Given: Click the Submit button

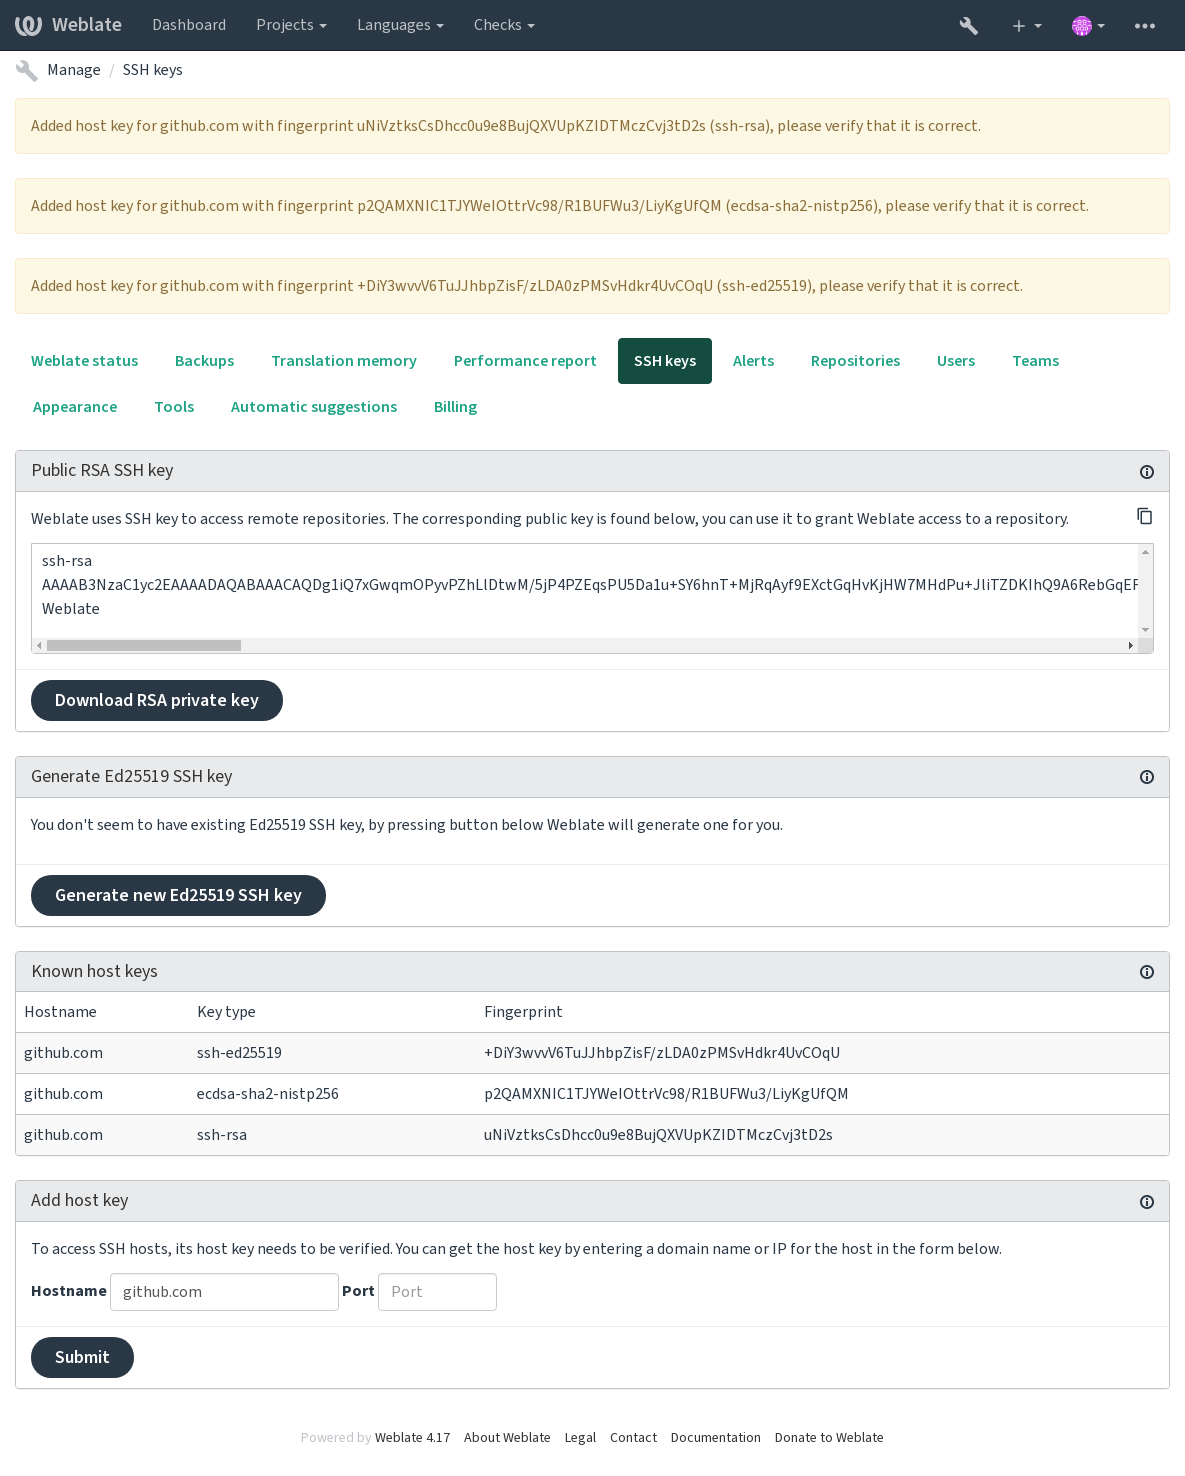Looking at the screenshot, I should click(82, 1357).
